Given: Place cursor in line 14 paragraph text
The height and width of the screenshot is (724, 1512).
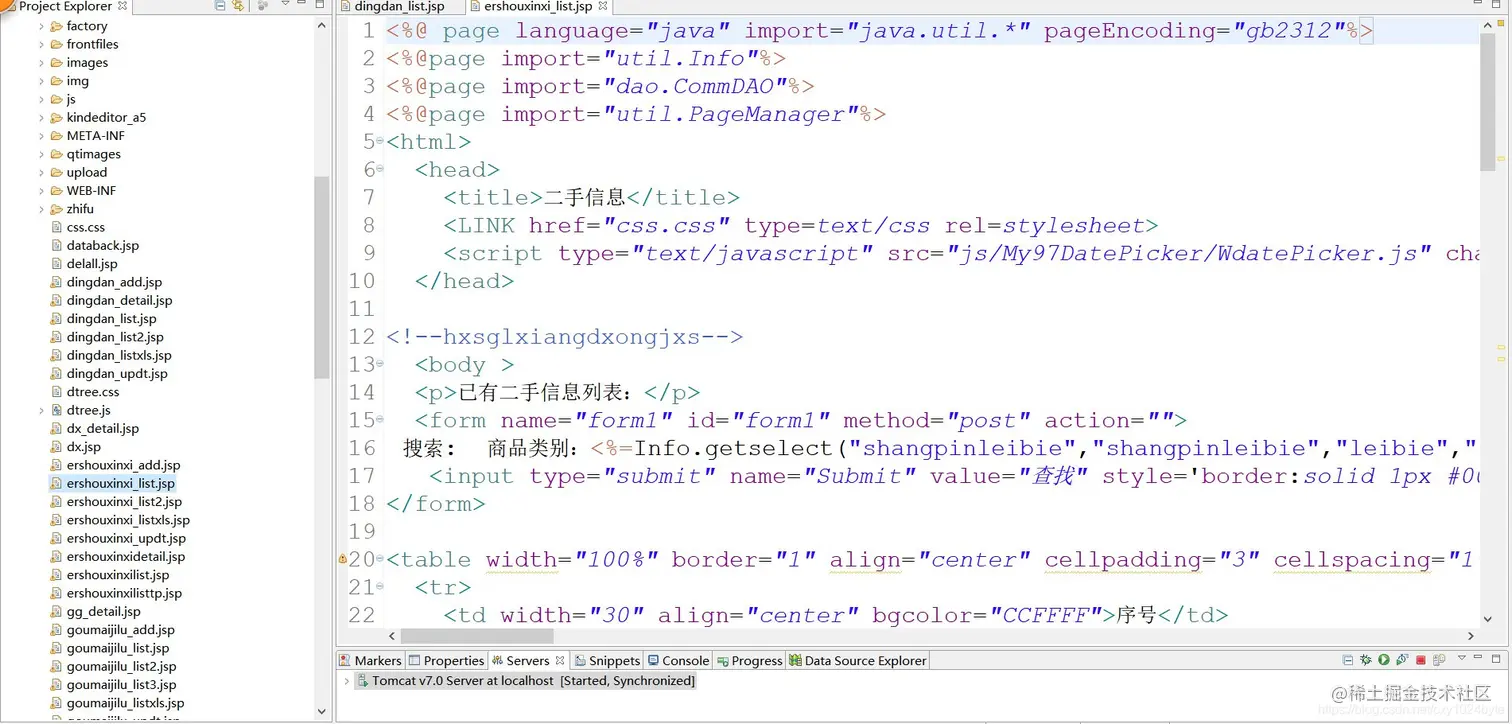Looking at the screenshot, I should (551, 392).
